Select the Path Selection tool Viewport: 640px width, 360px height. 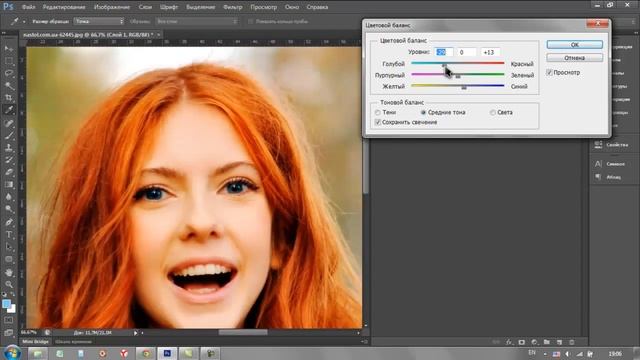9,247
